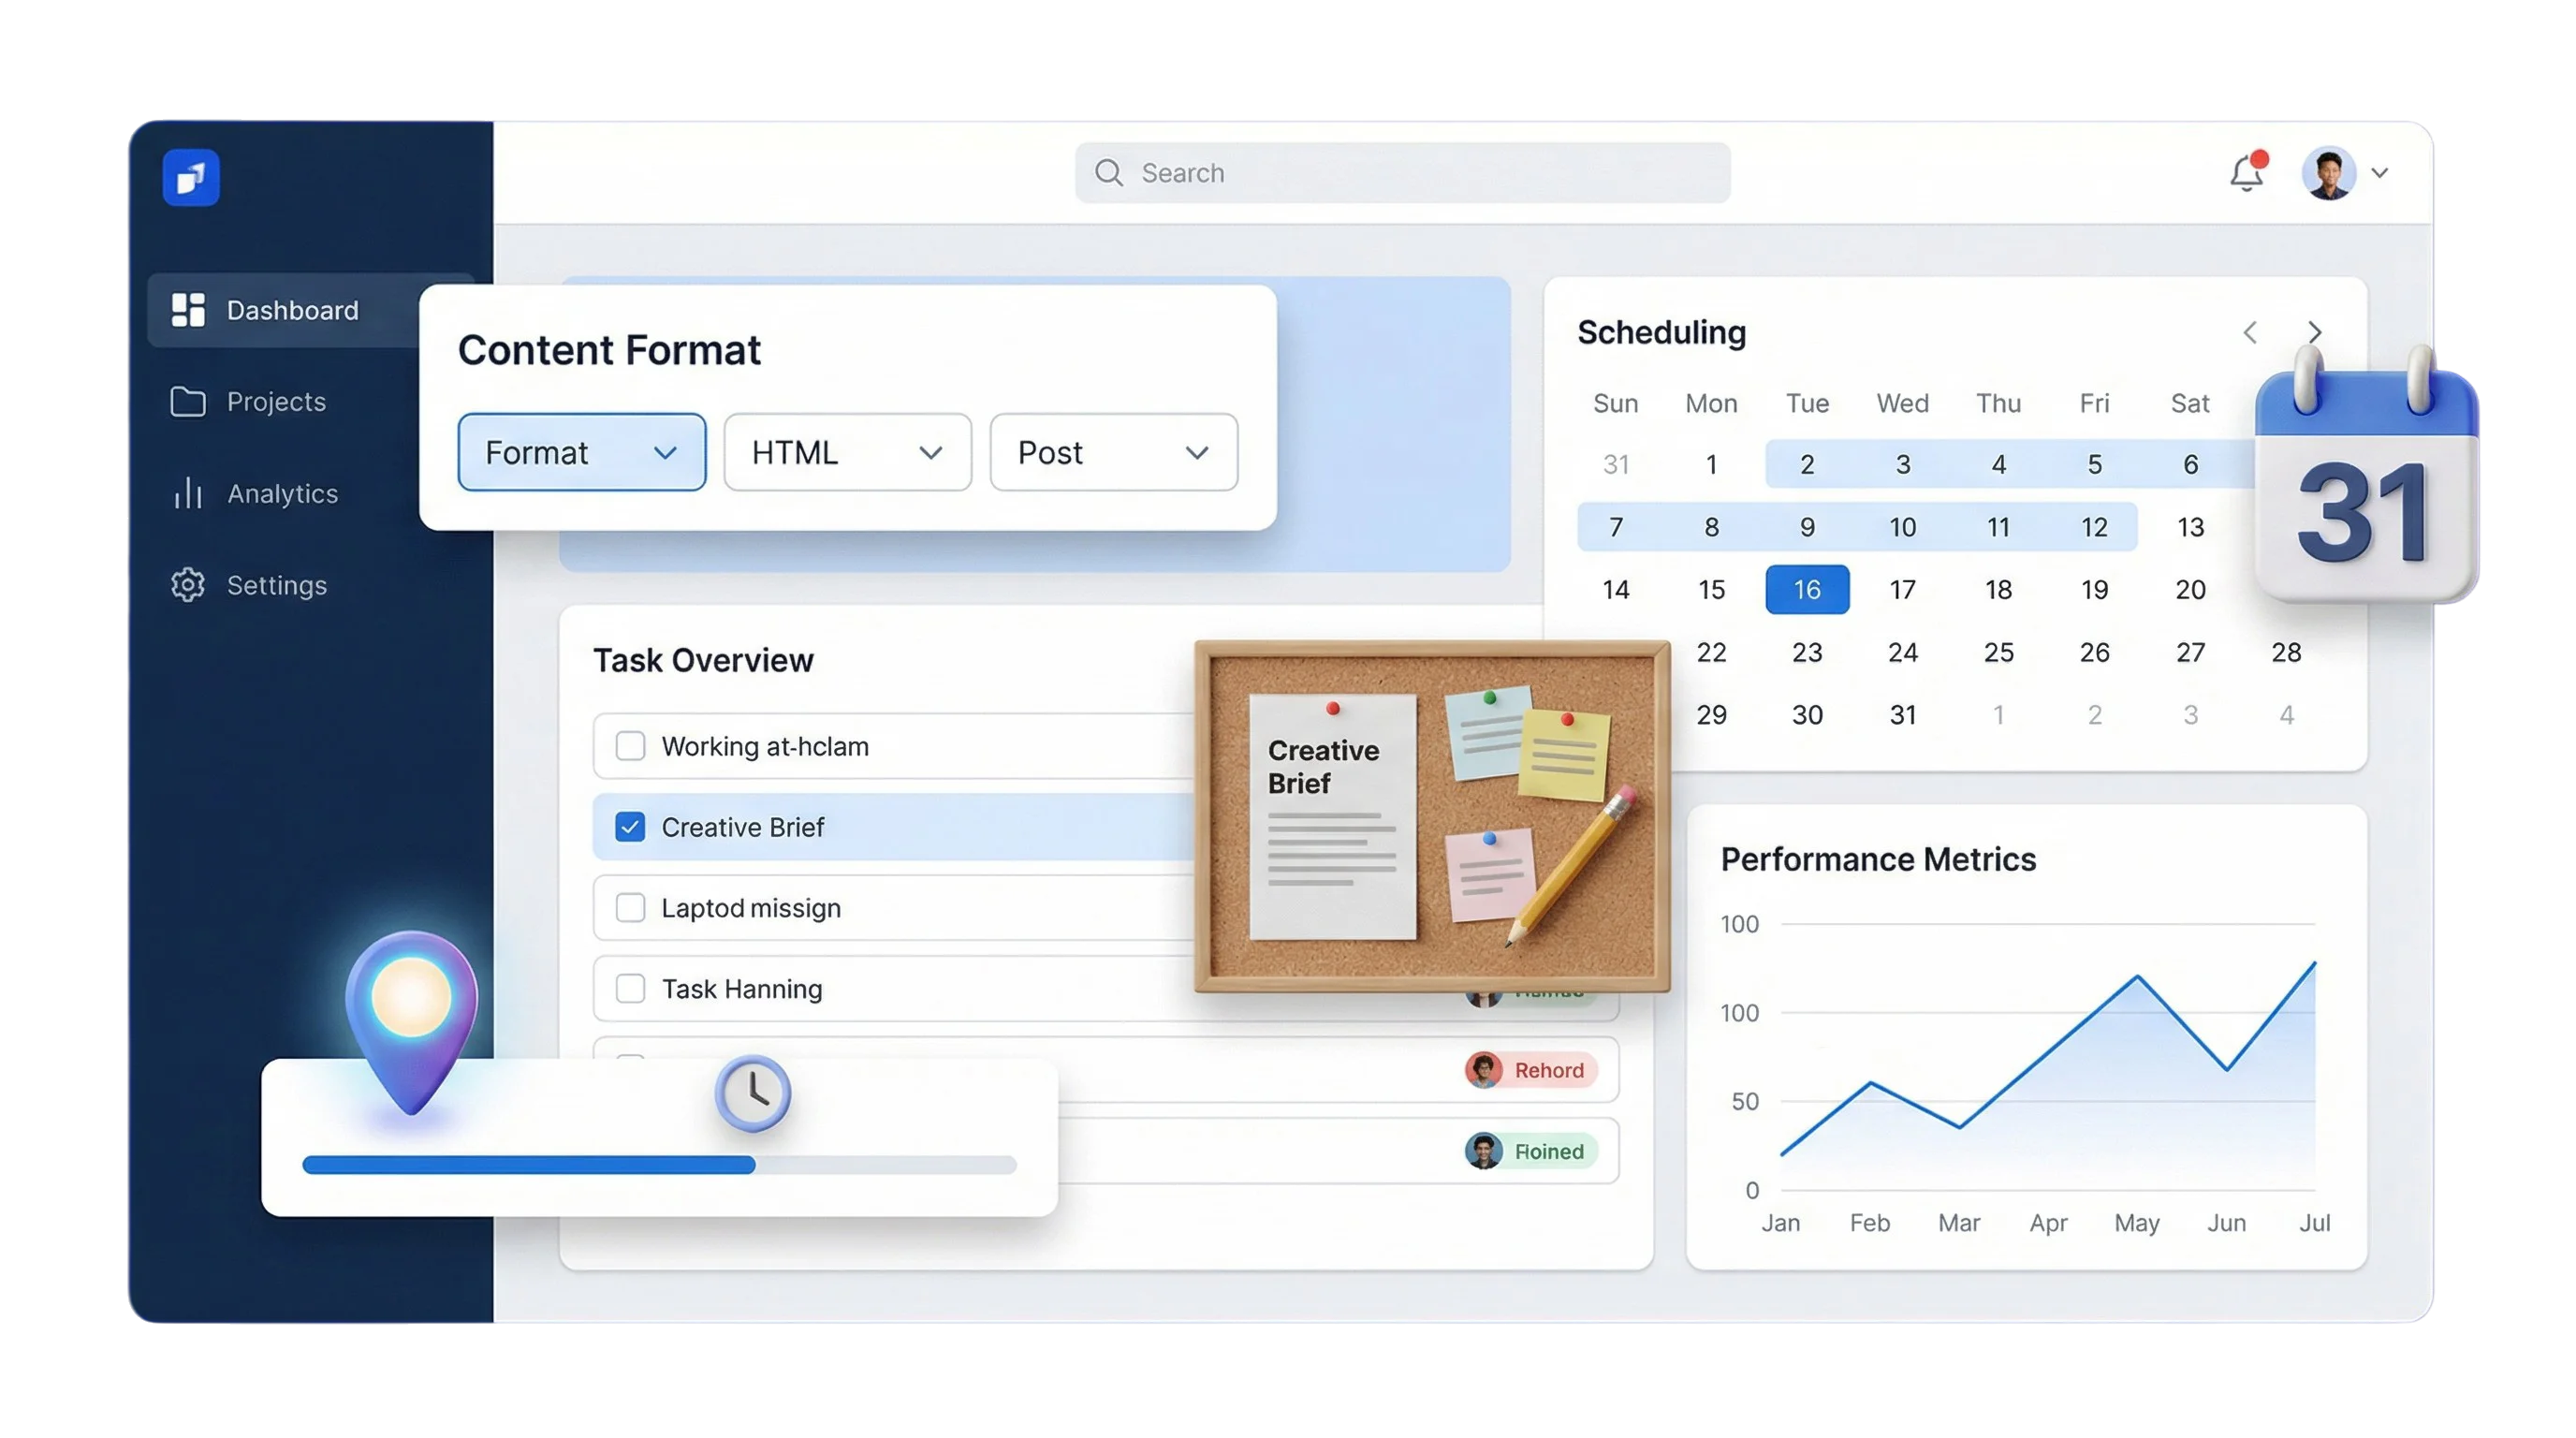The width and height of the screenshot is (2576, 1438).
Task: Open notifications bell icon
Action: click(2246, 174)
